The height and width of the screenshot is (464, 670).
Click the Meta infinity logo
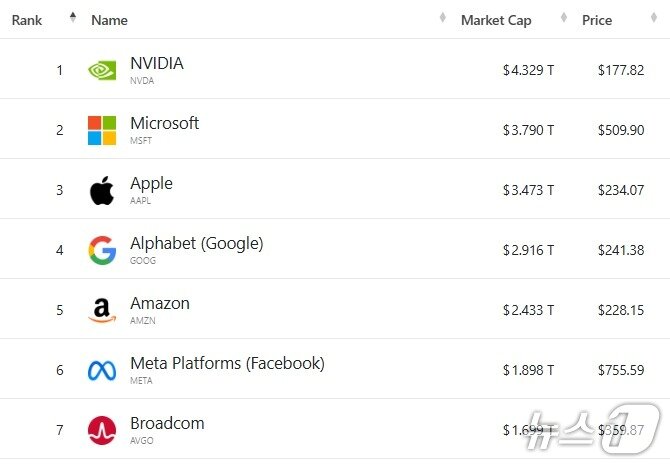click(102, 371)
